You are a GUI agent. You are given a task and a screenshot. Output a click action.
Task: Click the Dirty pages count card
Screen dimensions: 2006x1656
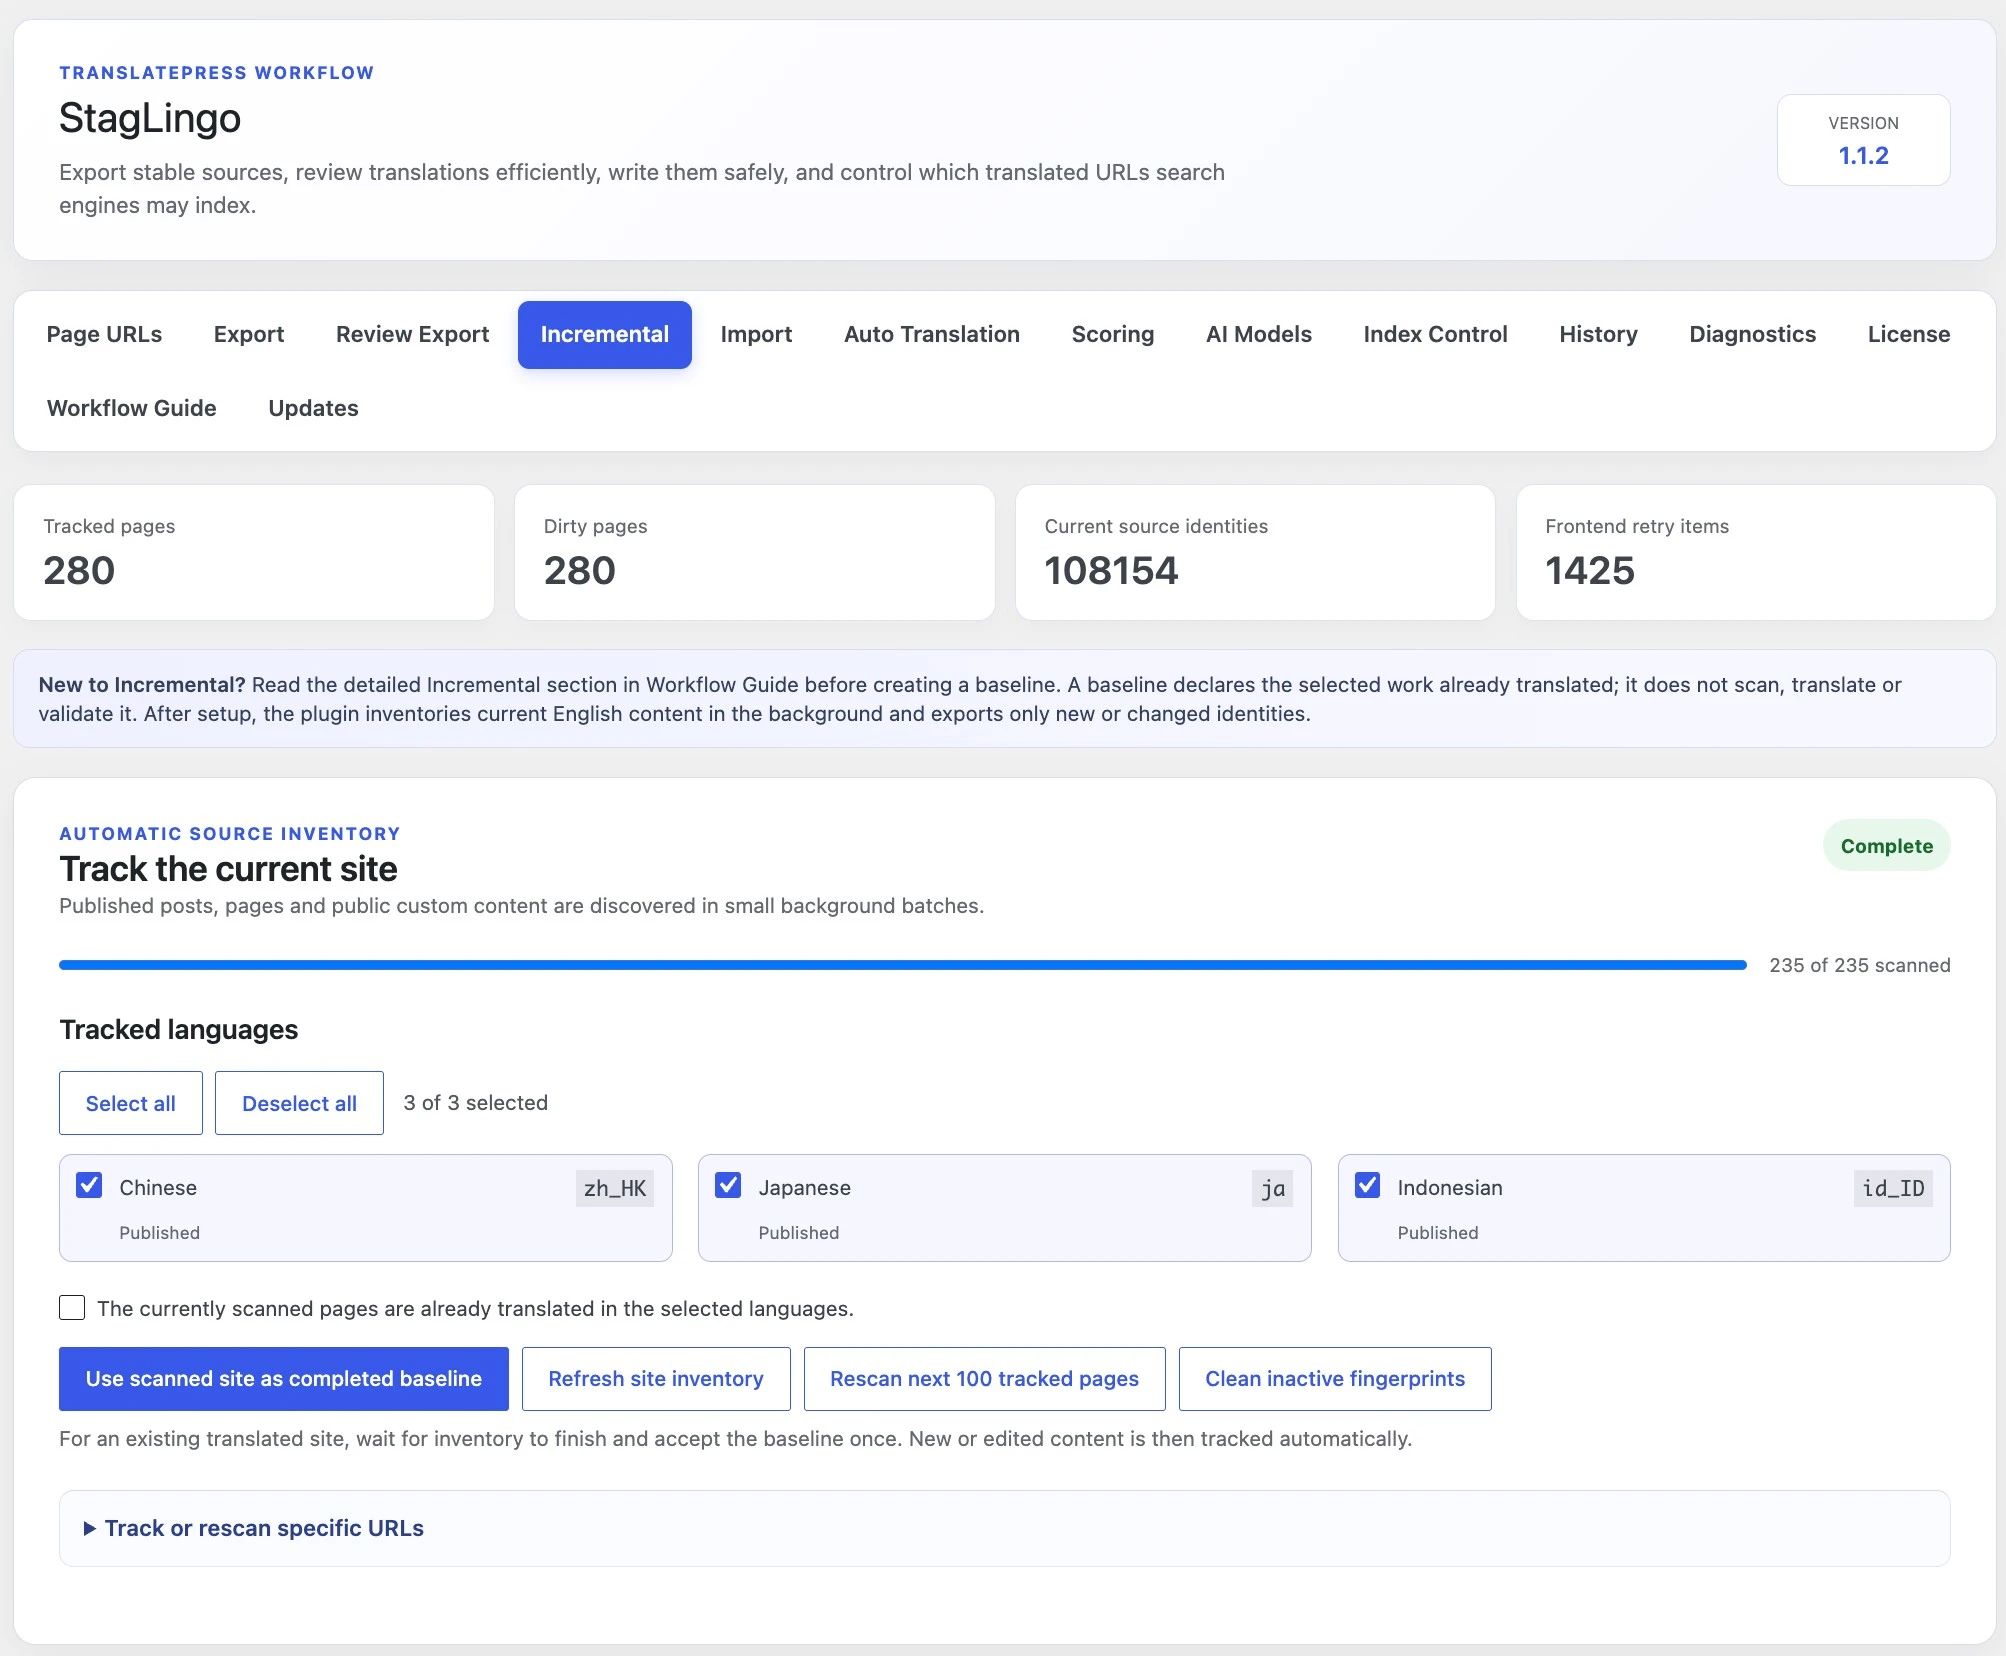pos(755,553)
